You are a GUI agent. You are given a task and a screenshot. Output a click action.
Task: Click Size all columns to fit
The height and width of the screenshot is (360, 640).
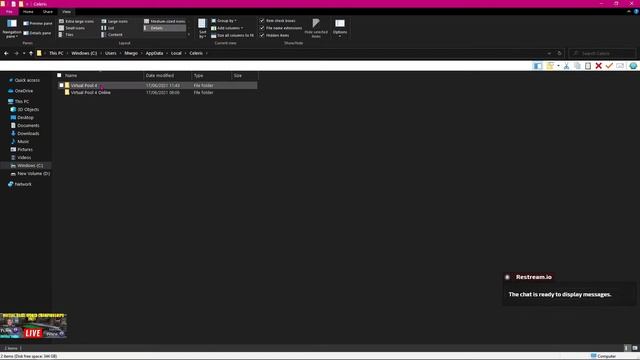click(233, 36)
